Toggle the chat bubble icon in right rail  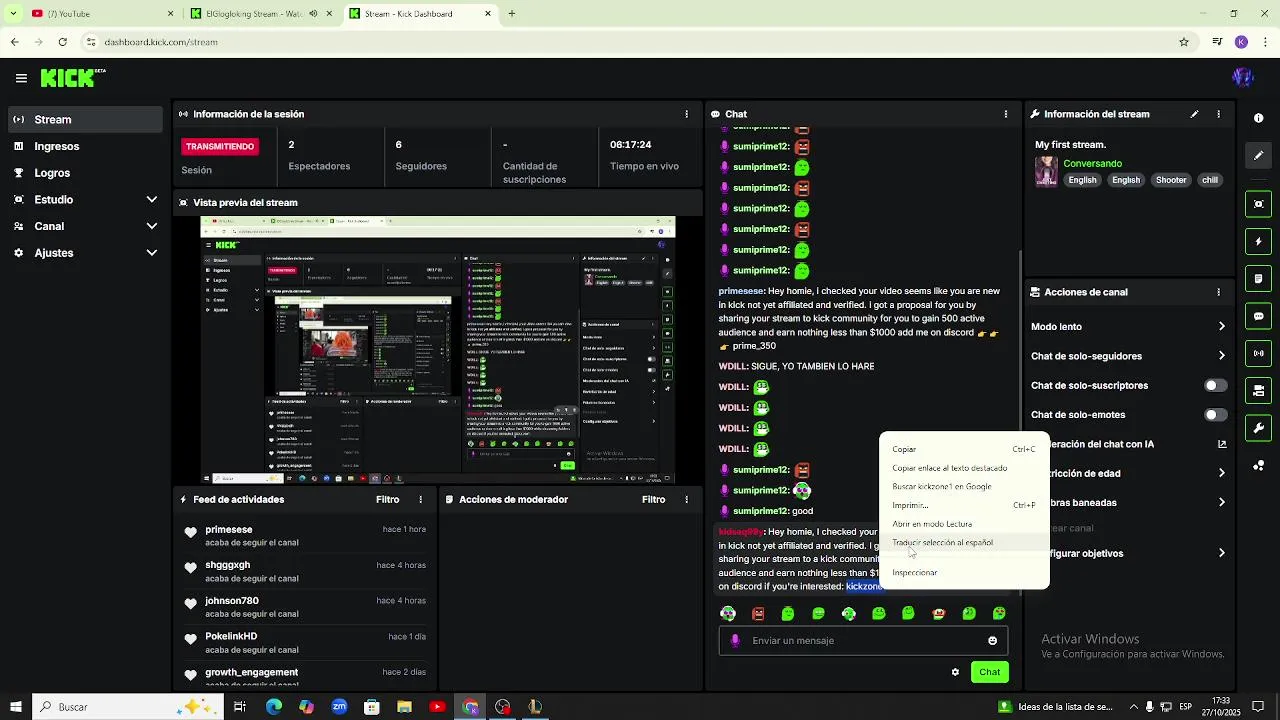[1258, 316]
